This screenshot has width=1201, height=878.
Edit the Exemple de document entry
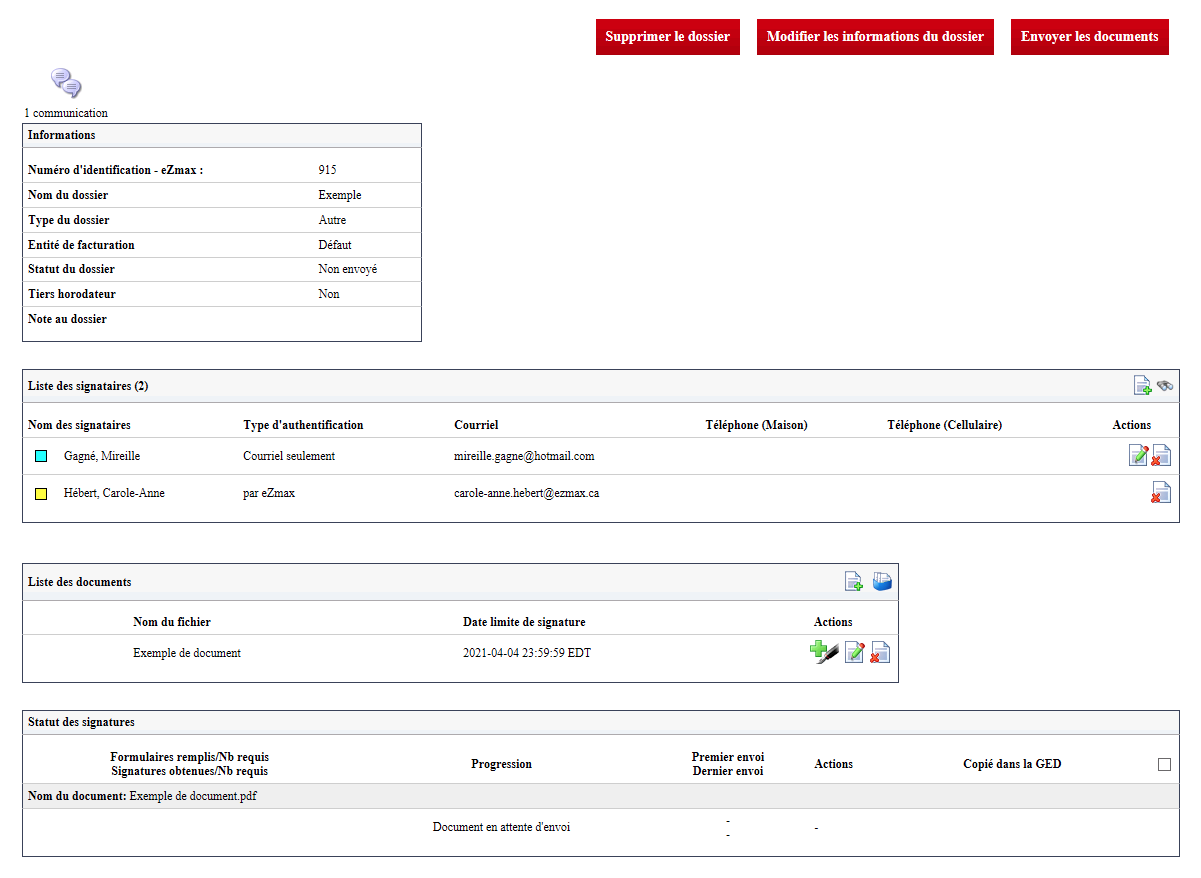[855, 653]
